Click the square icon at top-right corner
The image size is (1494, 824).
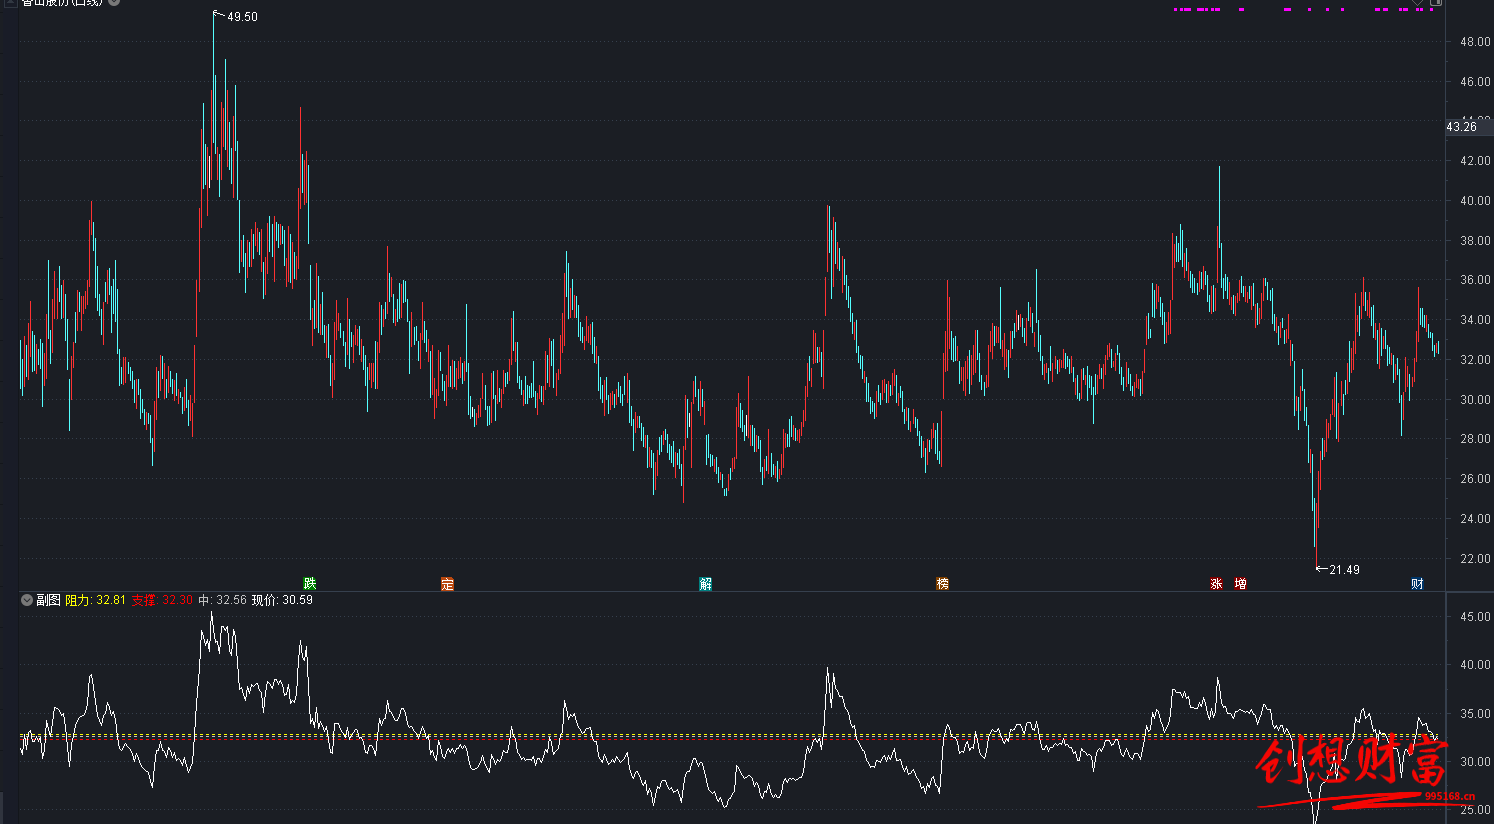(x=1436, y=2)
